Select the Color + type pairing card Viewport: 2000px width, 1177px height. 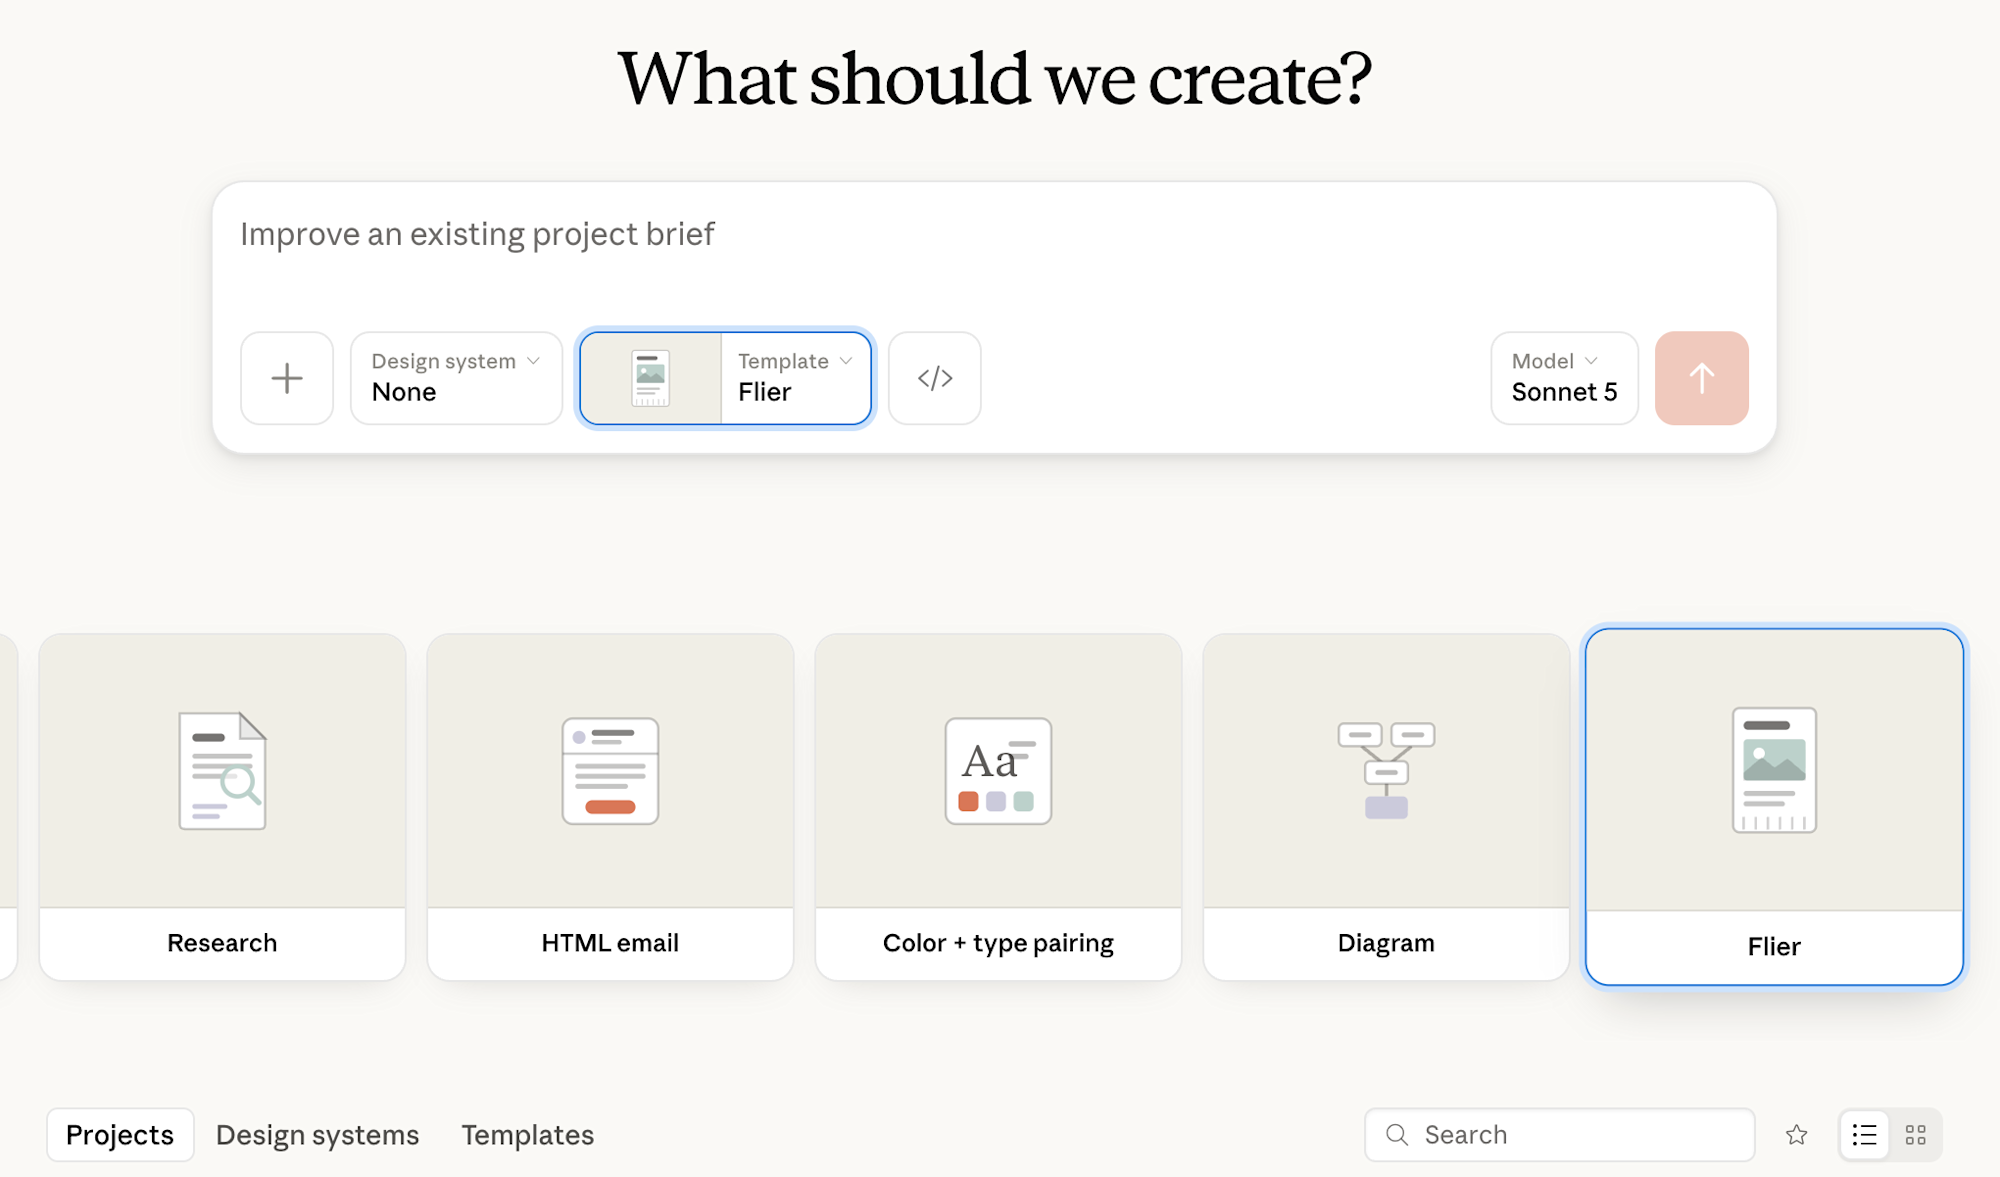[998, 807]
